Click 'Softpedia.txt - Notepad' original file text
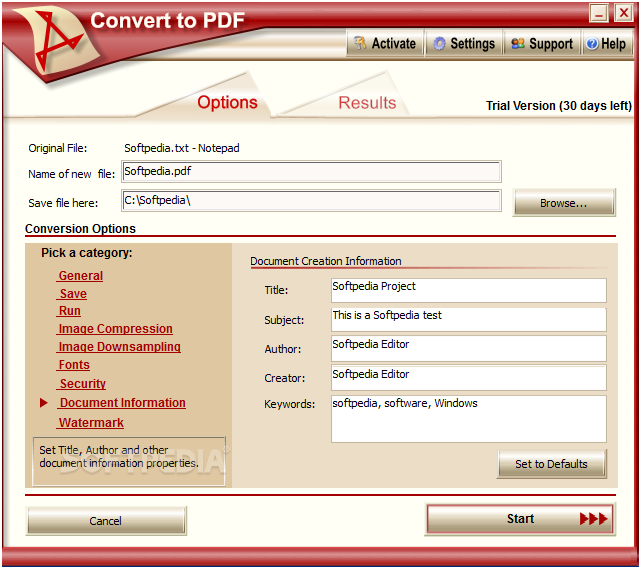Screen dimensions: 639x567 [x=182, y=148]
